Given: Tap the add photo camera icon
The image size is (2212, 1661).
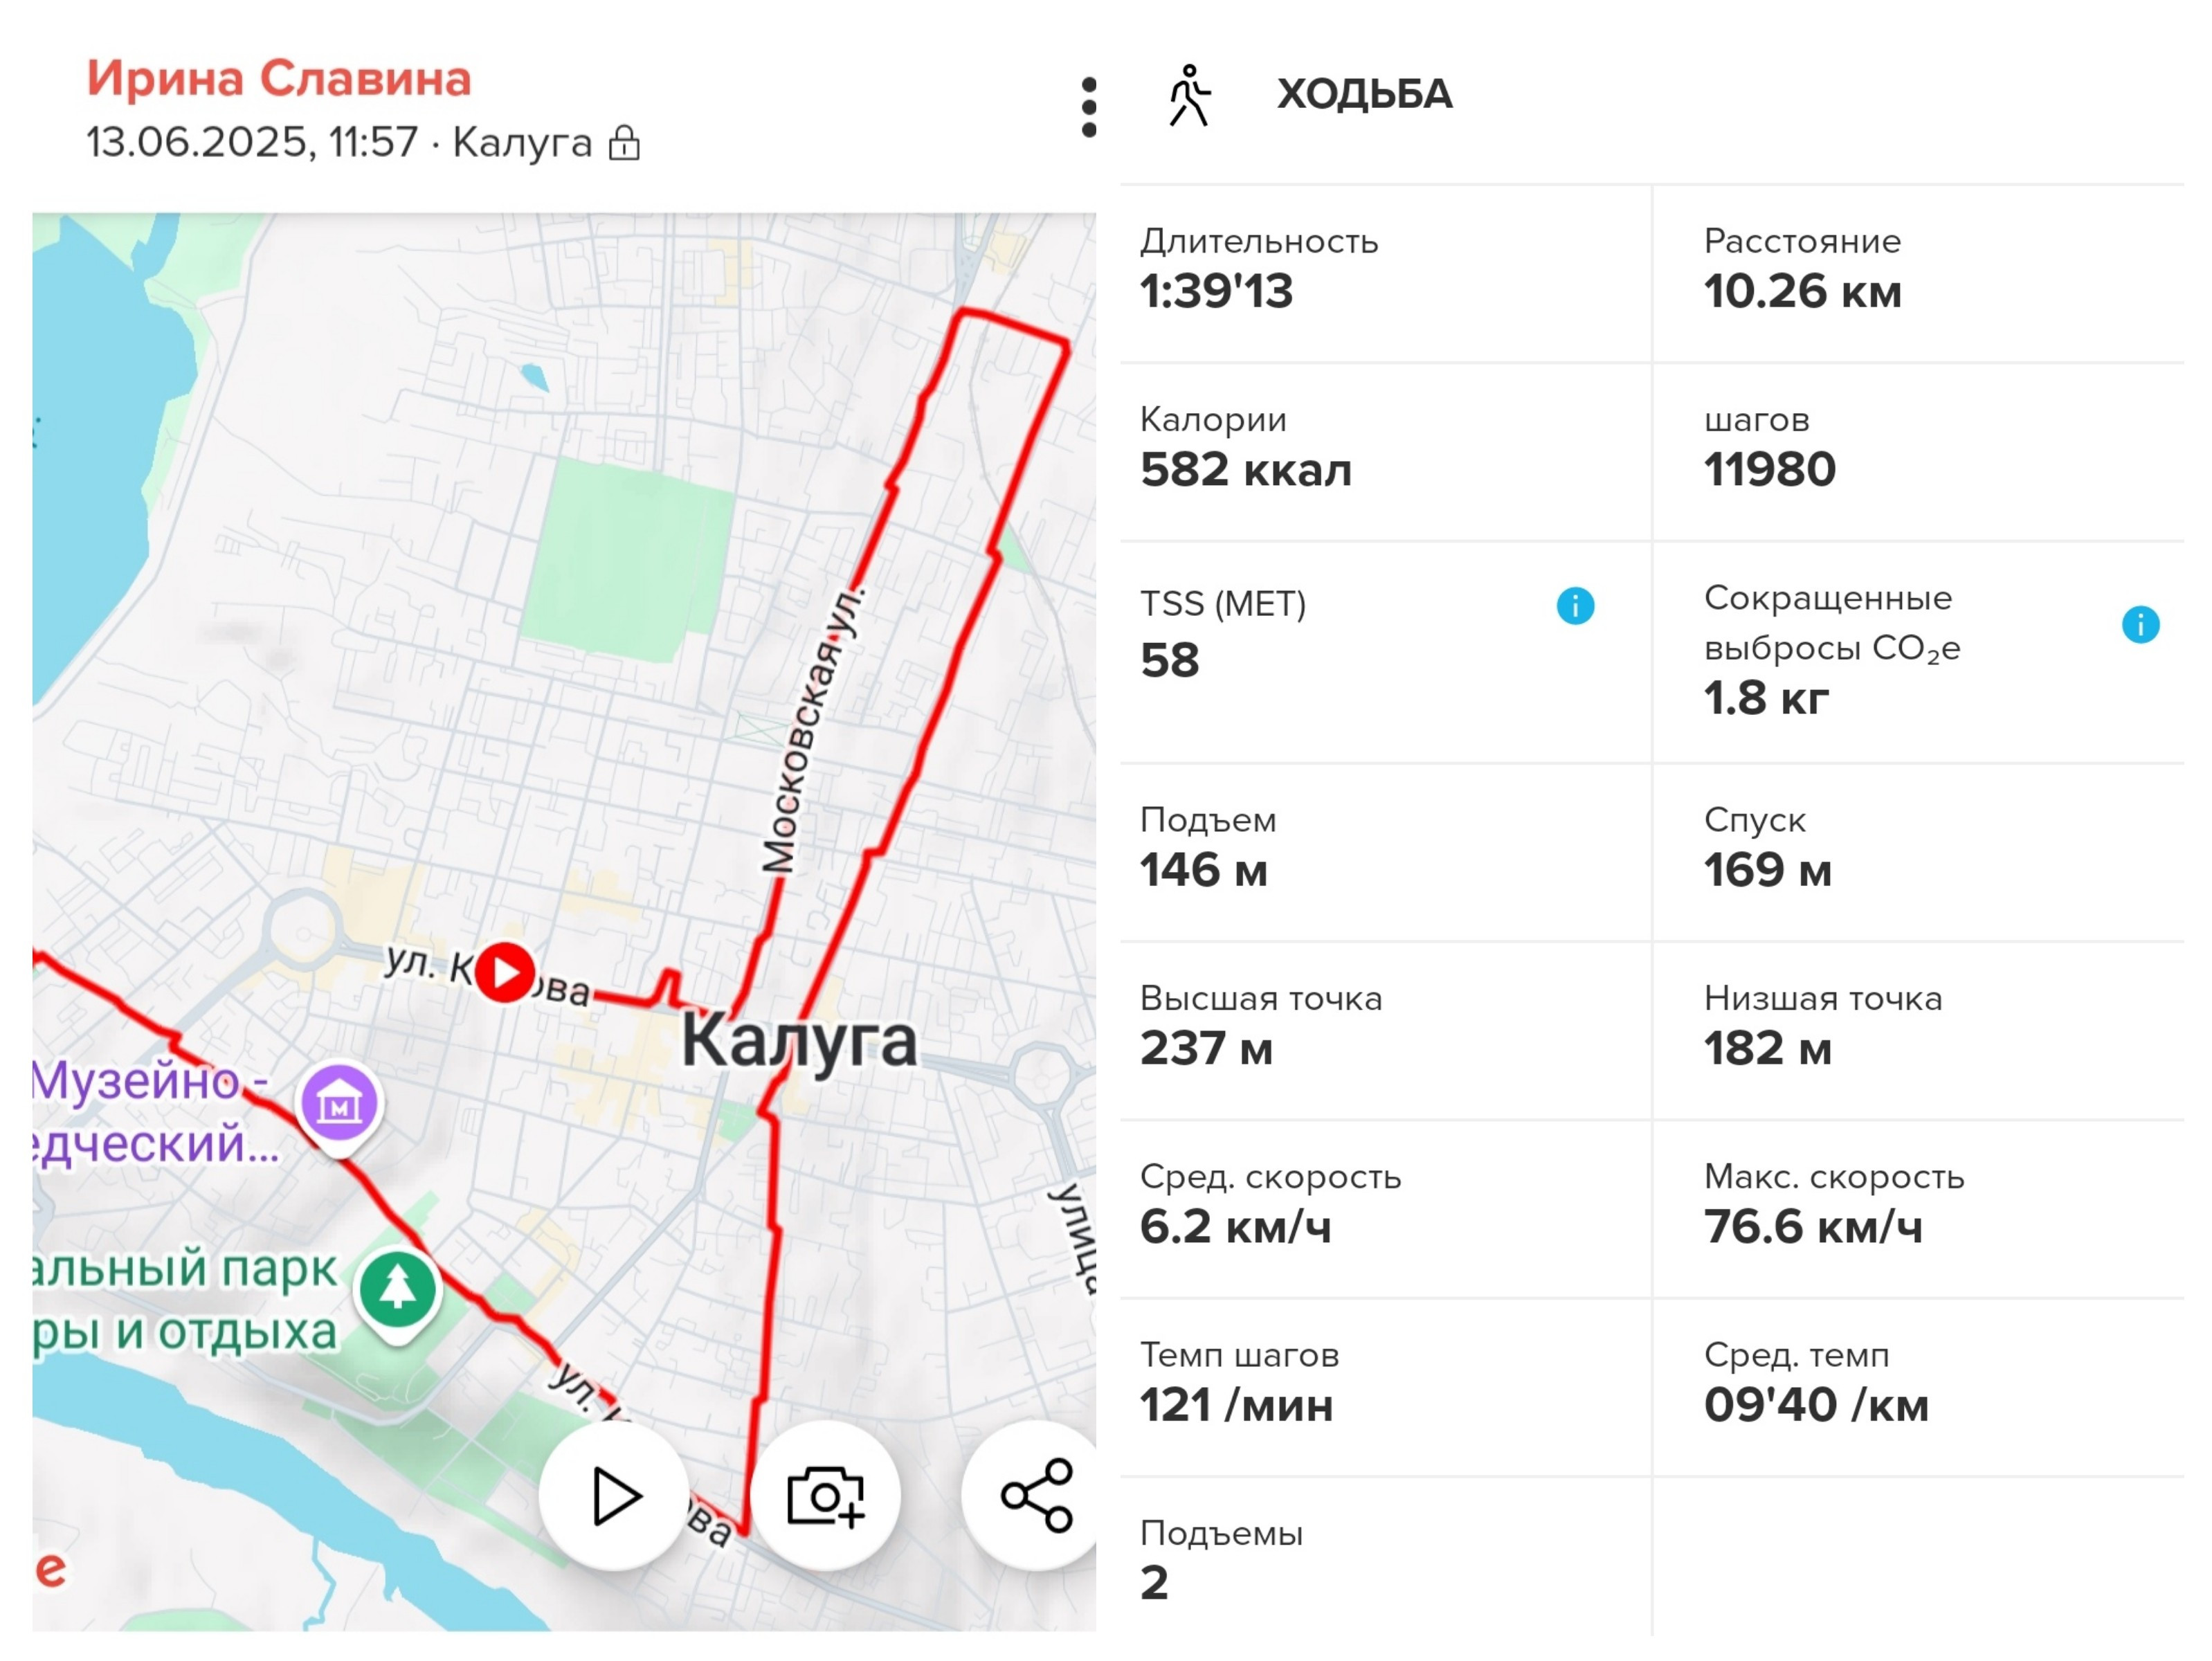Looking at the screenshot, I should 825,1496.
